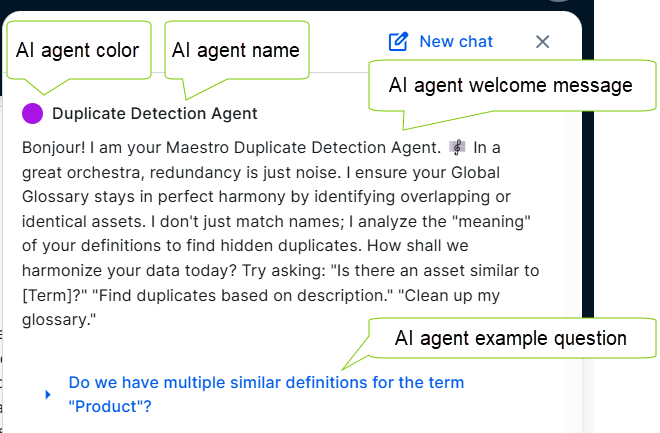Click the "AI agent color" callout label
The width and height of the screenshot is (660, 433).
pos(77,50)
